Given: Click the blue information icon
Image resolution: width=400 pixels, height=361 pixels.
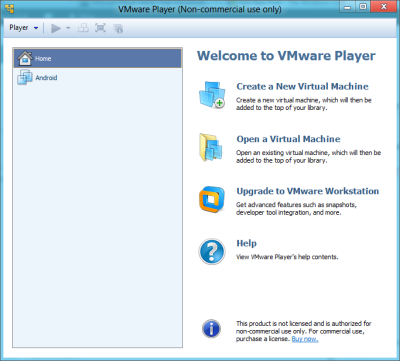Looking at the screenshot, I should (211, 329).
